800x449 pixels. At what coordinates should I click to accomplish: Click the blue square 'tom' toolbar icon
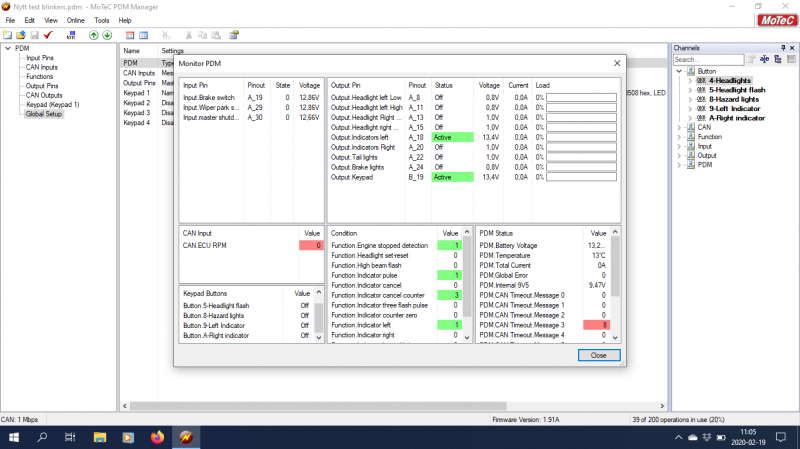[71, 35]
